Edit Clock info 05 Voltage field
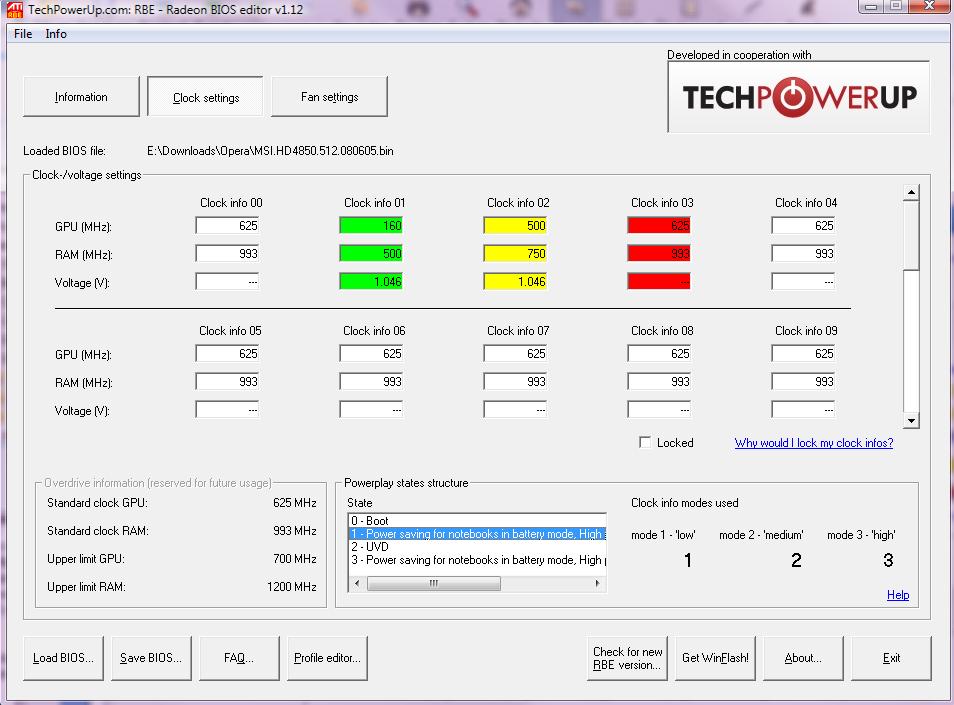This screenshot has height=705, width=954. click(228, 409)
